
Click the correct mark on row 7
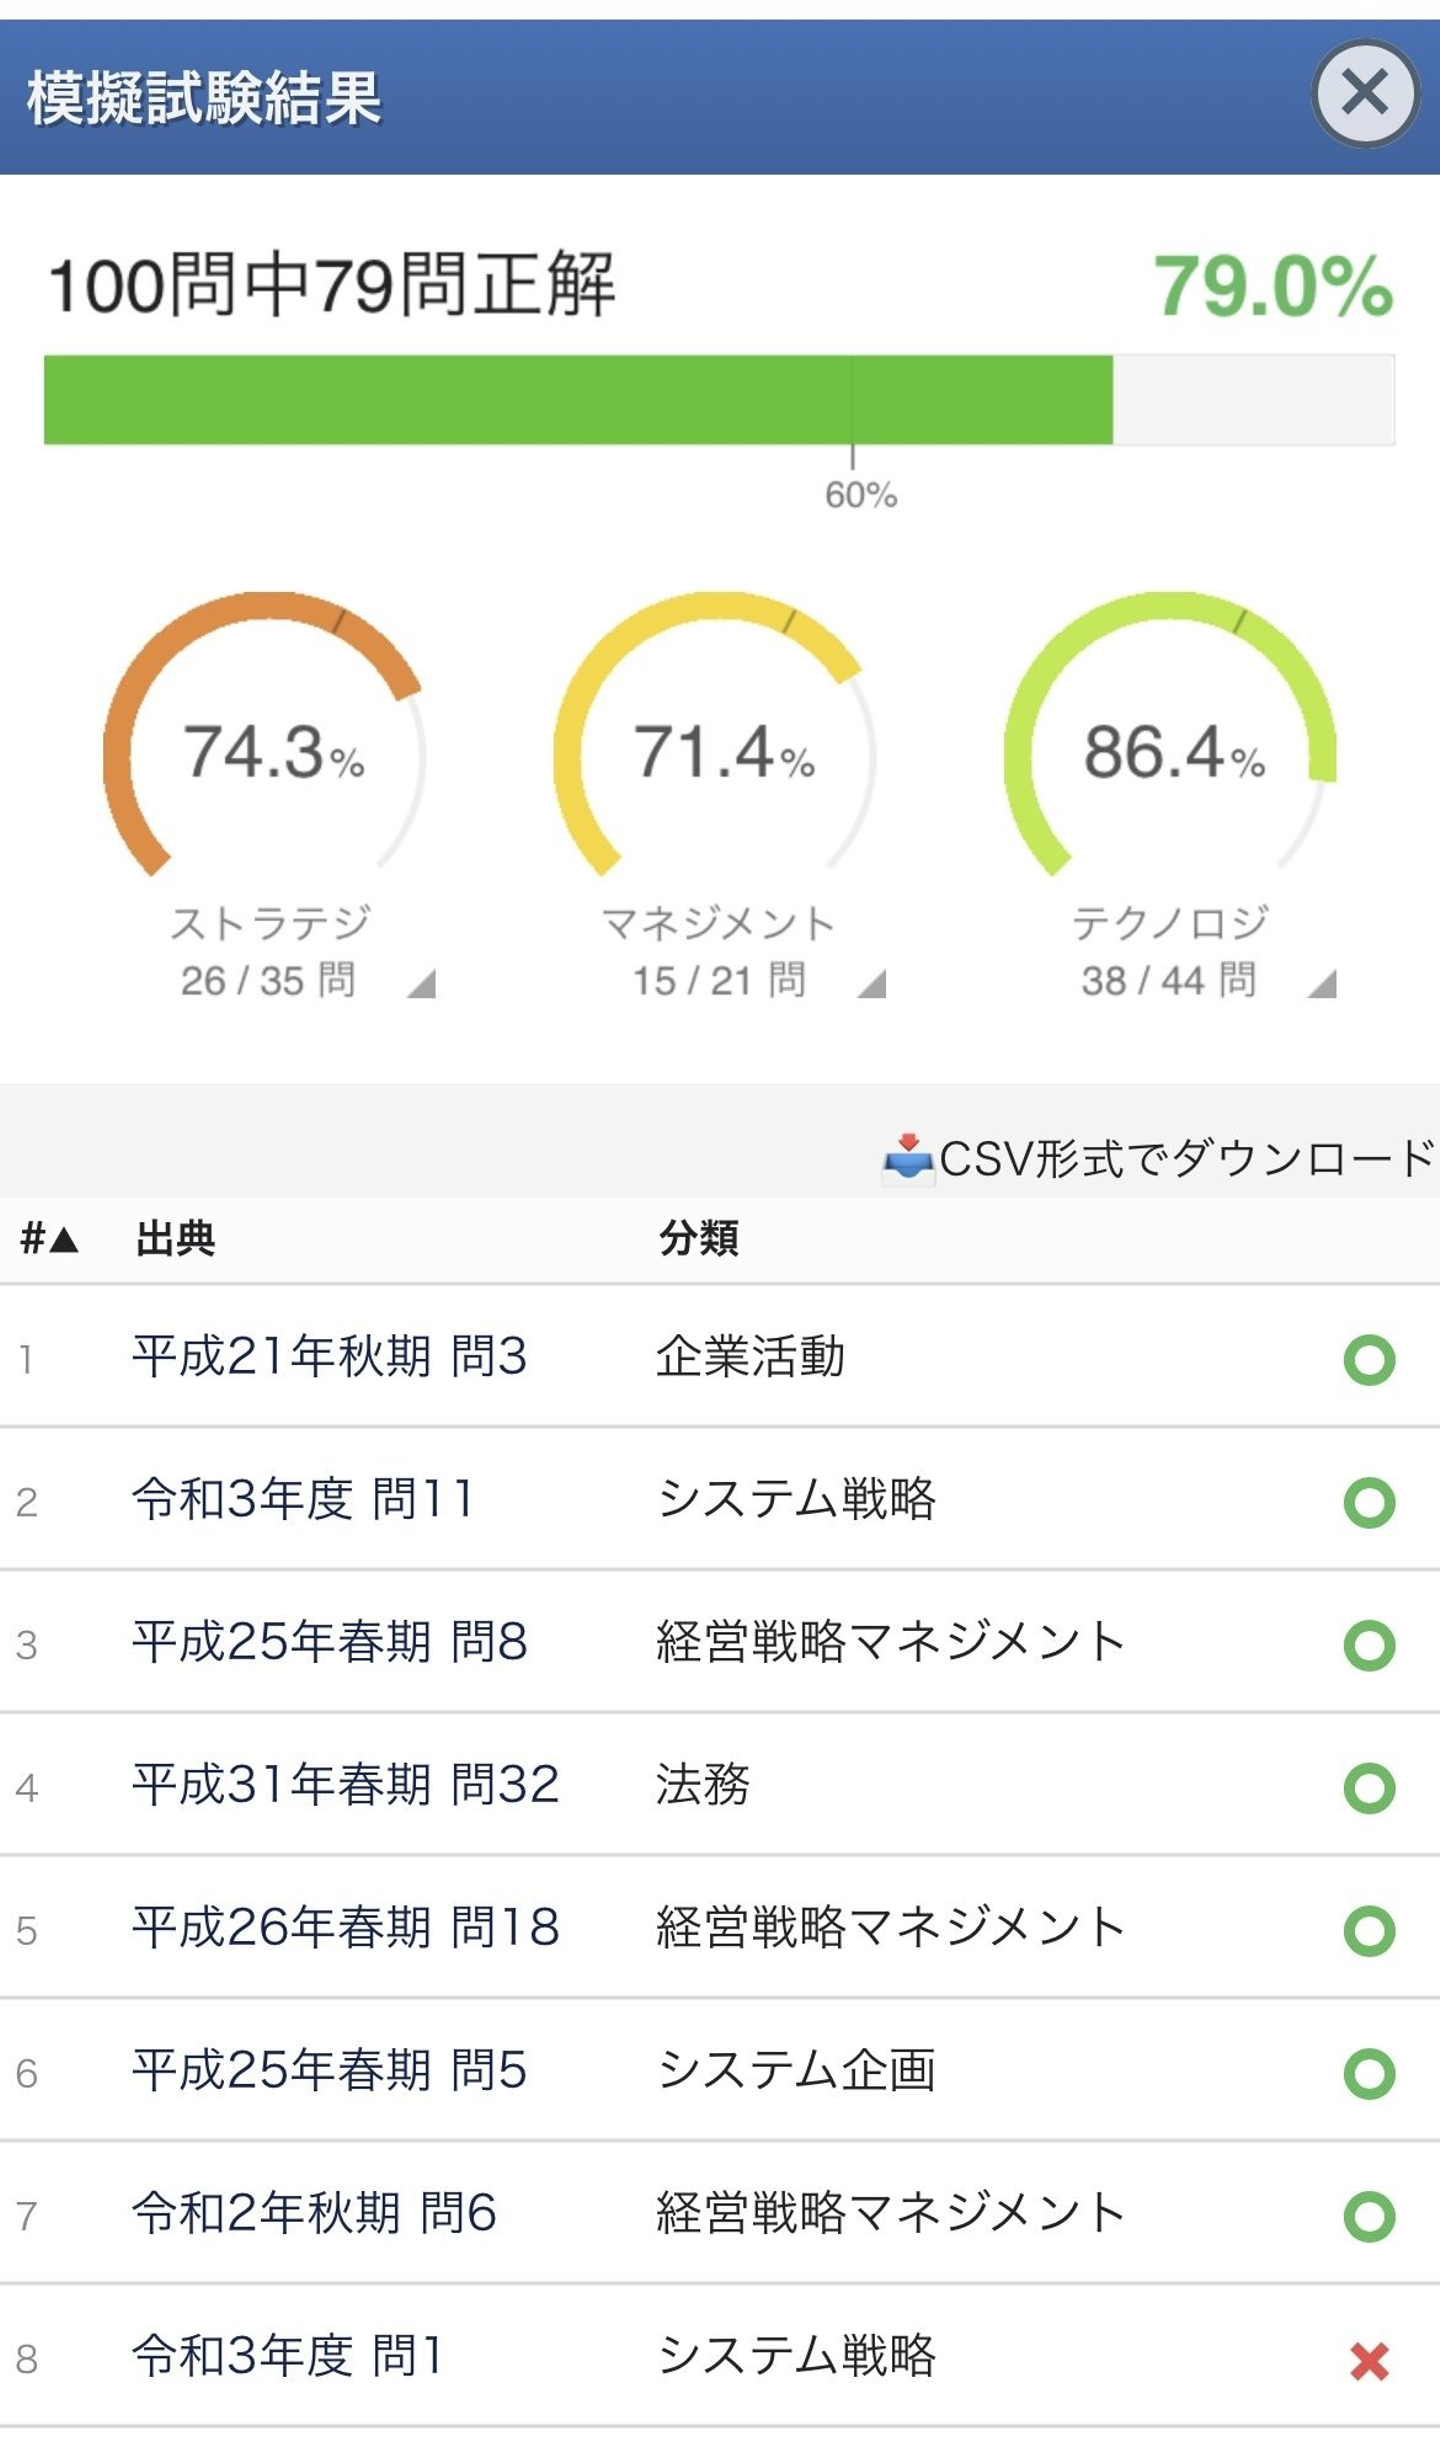click(1369, 2216)
